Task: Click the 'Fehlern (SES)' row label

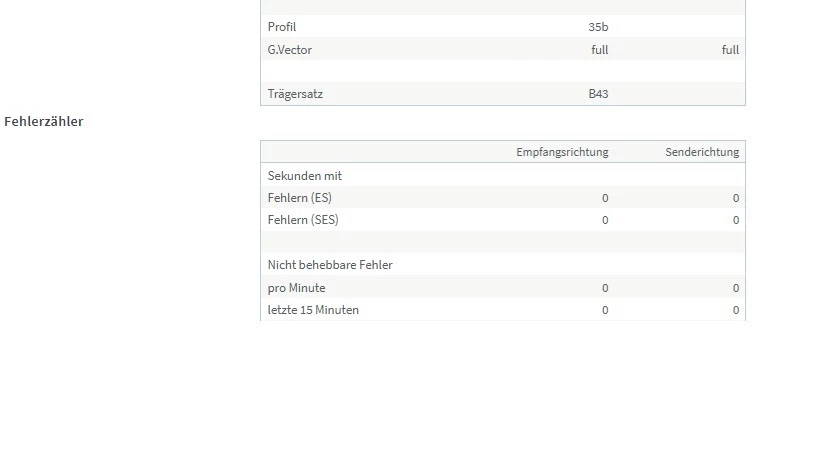Action: 303,220
